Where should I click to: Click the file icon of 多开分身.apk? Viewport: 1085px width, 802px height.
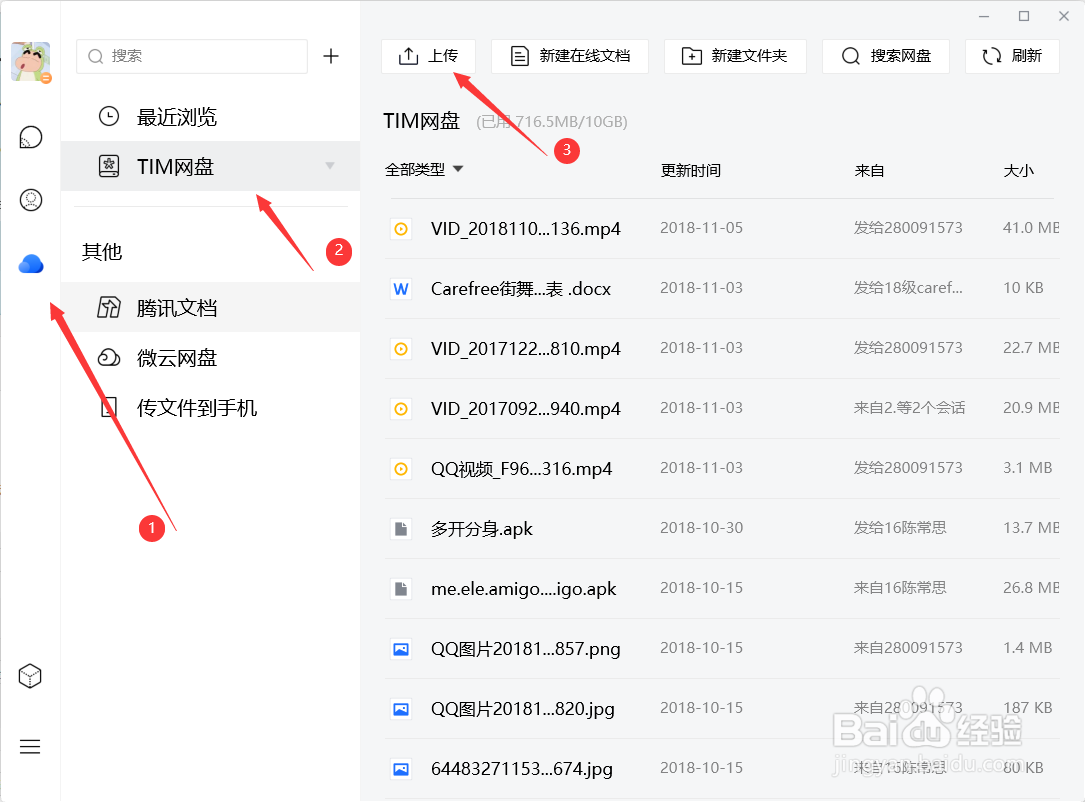[401, 529]
